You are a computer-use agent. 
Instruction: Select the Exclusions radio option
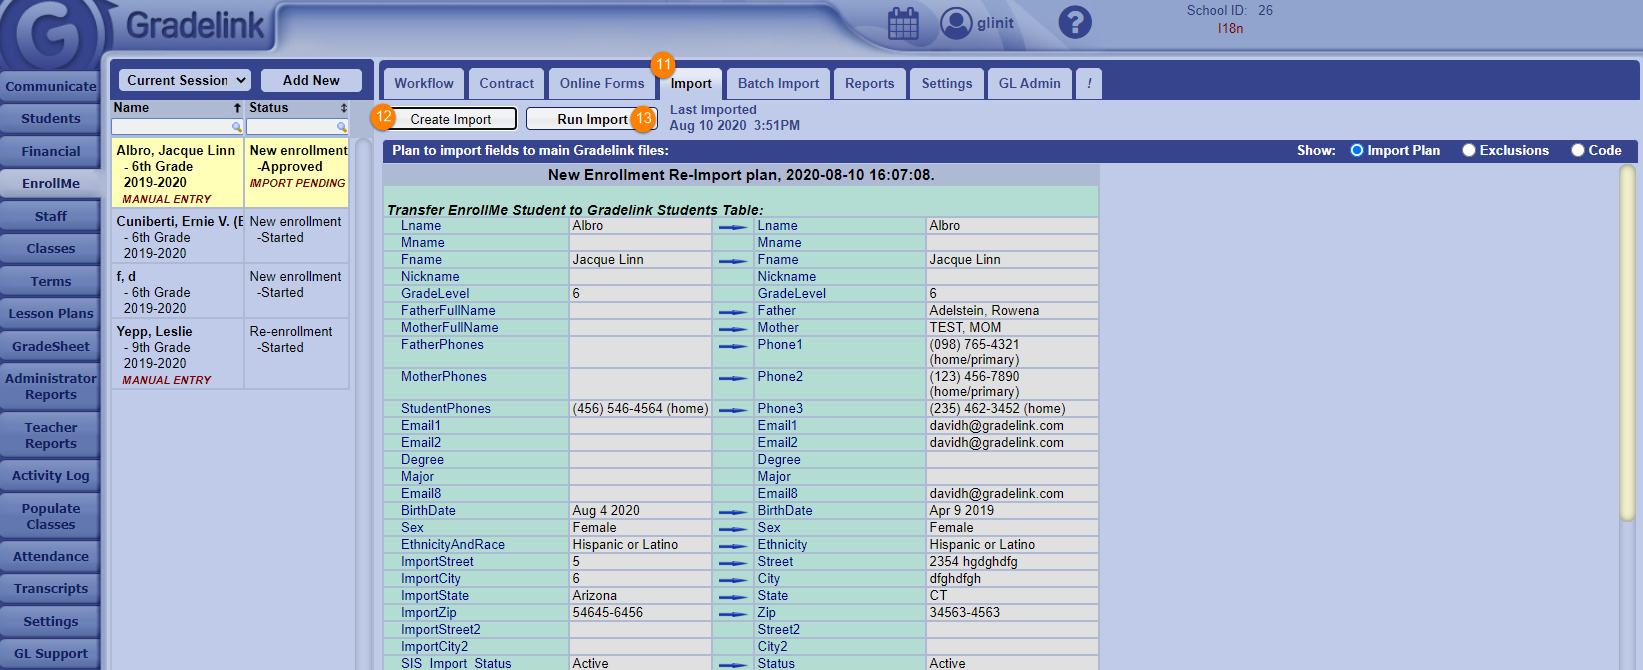pyautogui.click(x=1469, y=150)
